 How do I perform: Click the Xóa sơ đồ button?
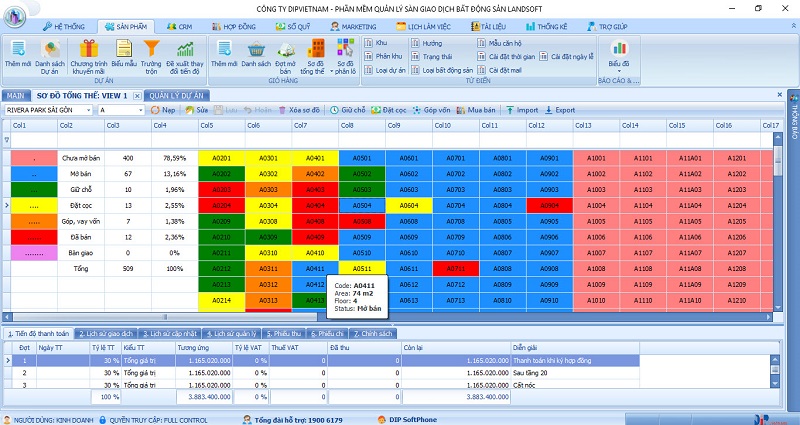(299, 110)
